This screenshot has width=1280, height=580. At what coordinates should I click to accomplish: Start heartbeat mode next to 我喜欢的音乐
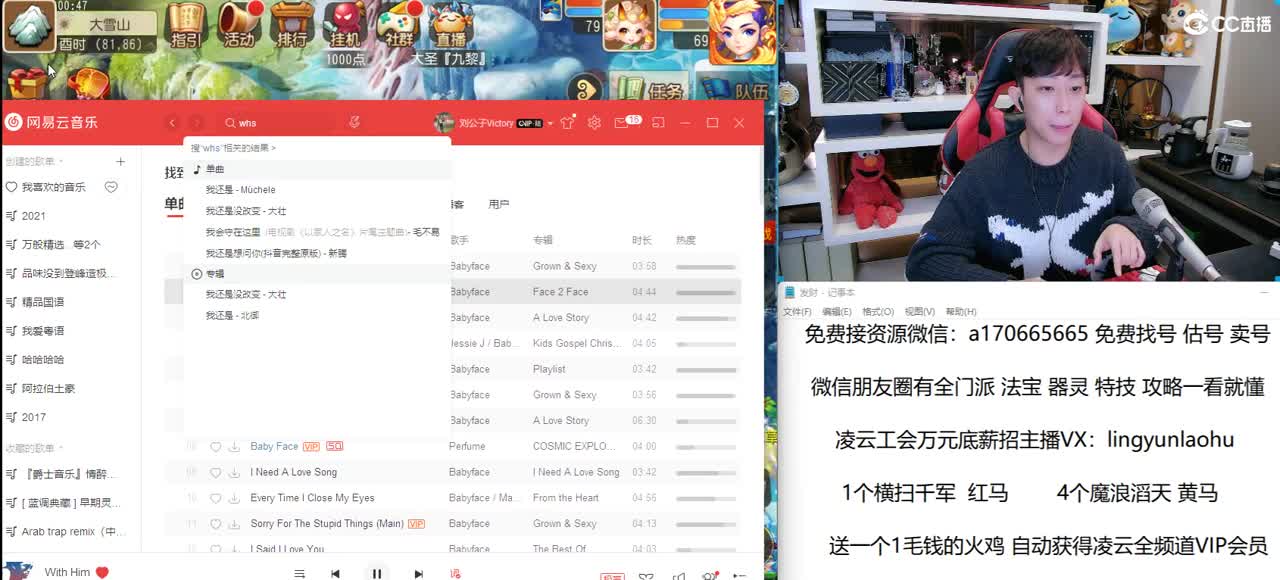[111, 187]
